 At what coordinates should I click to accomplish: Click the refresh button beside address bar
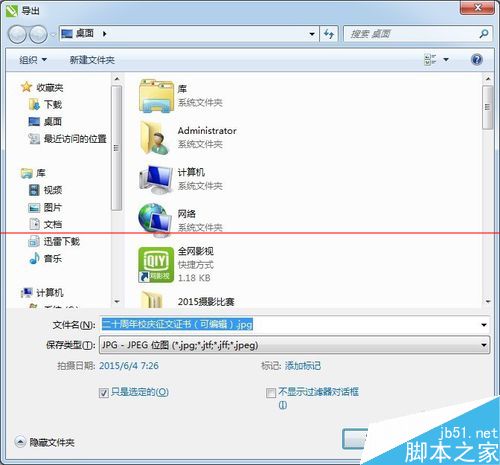tap(329, 34)
